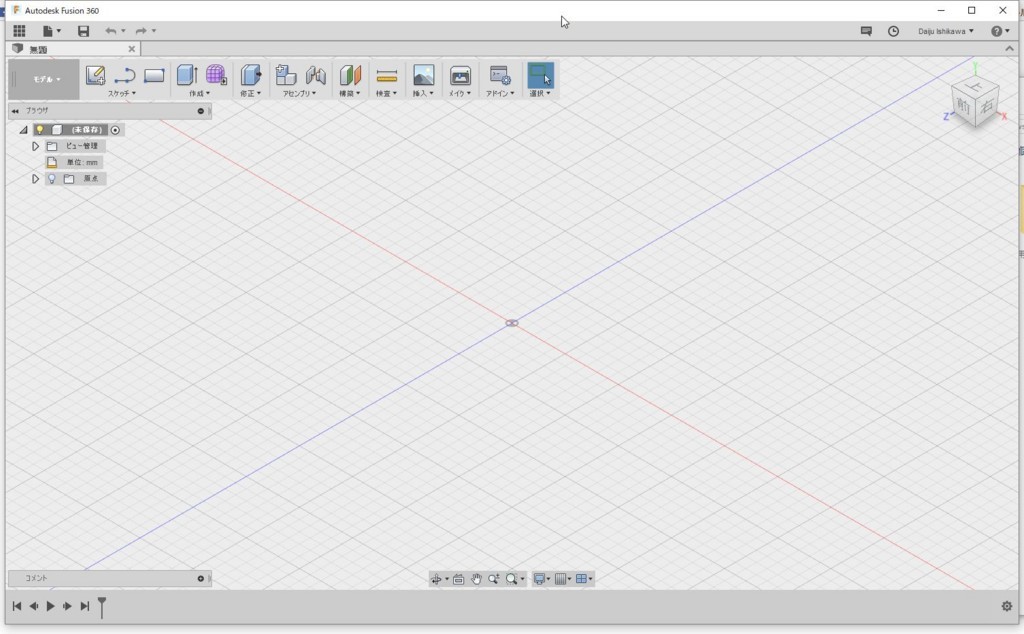This screenshot has width=1024, height=634.
Task: Select the Create Form tool
Action: tap(216, 75)
